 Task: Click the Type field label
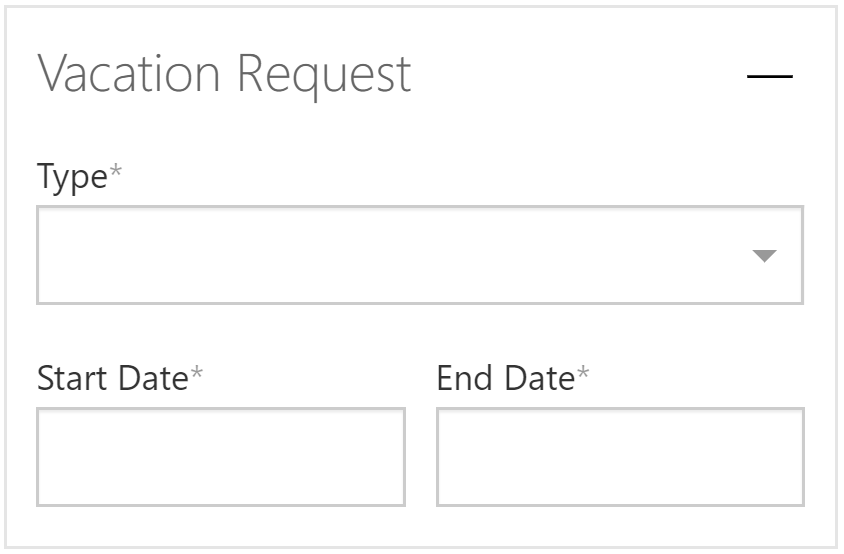72,177
